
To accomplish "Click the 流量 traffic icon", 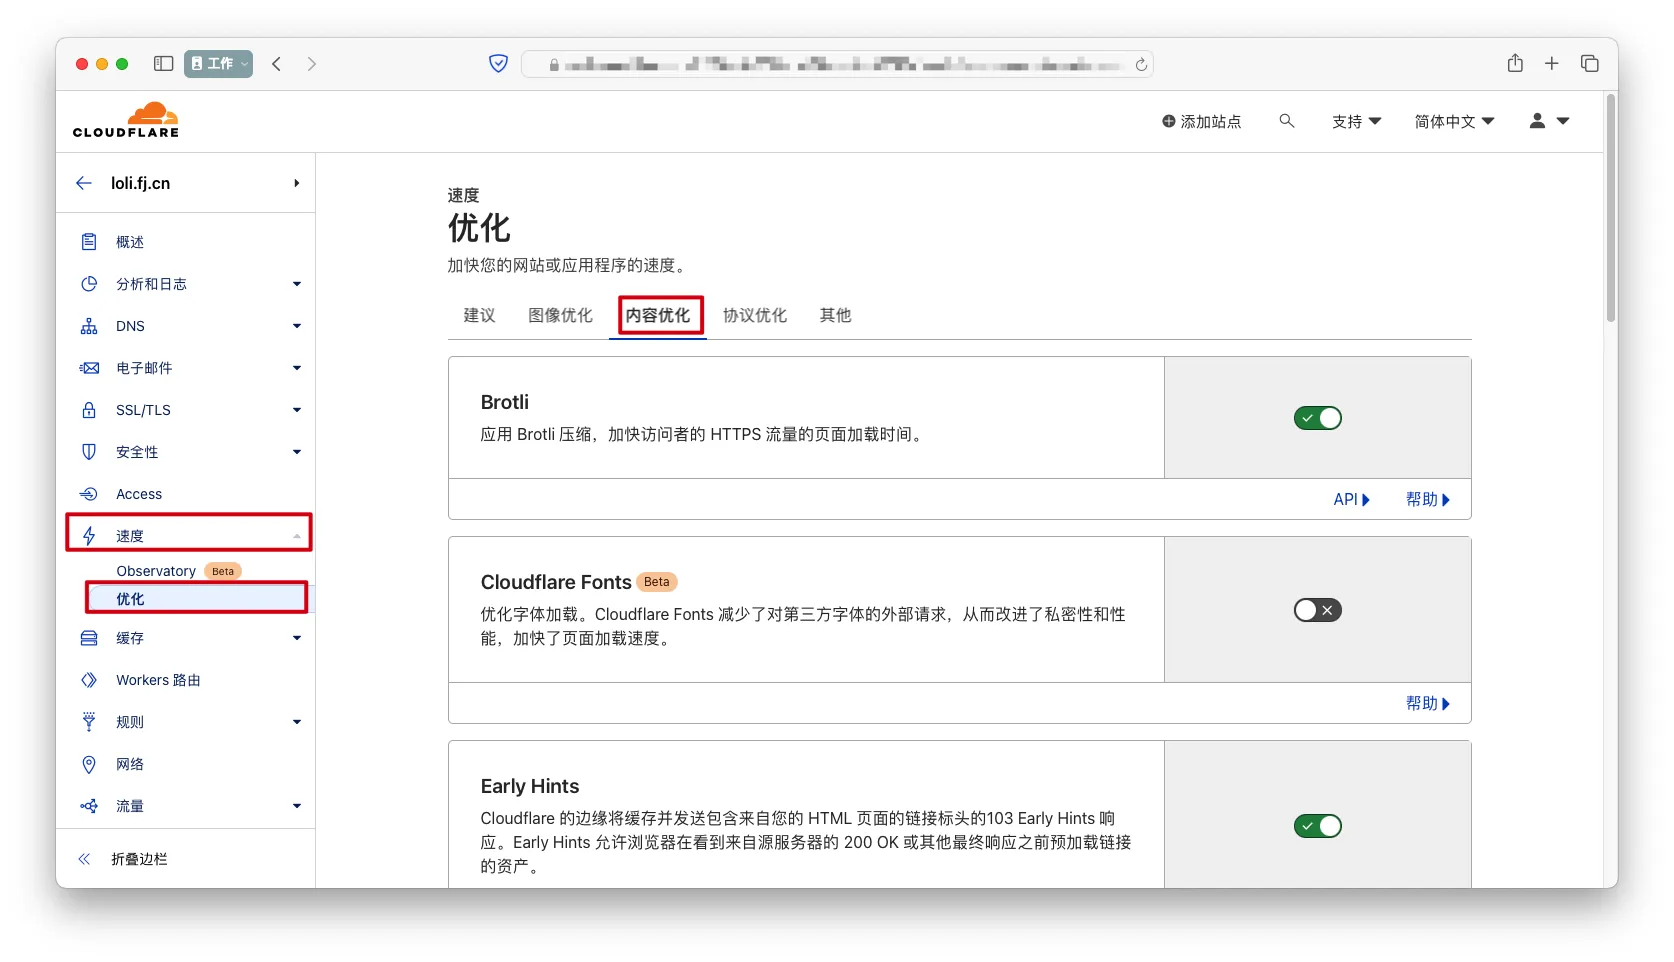I will pos(89,806).
